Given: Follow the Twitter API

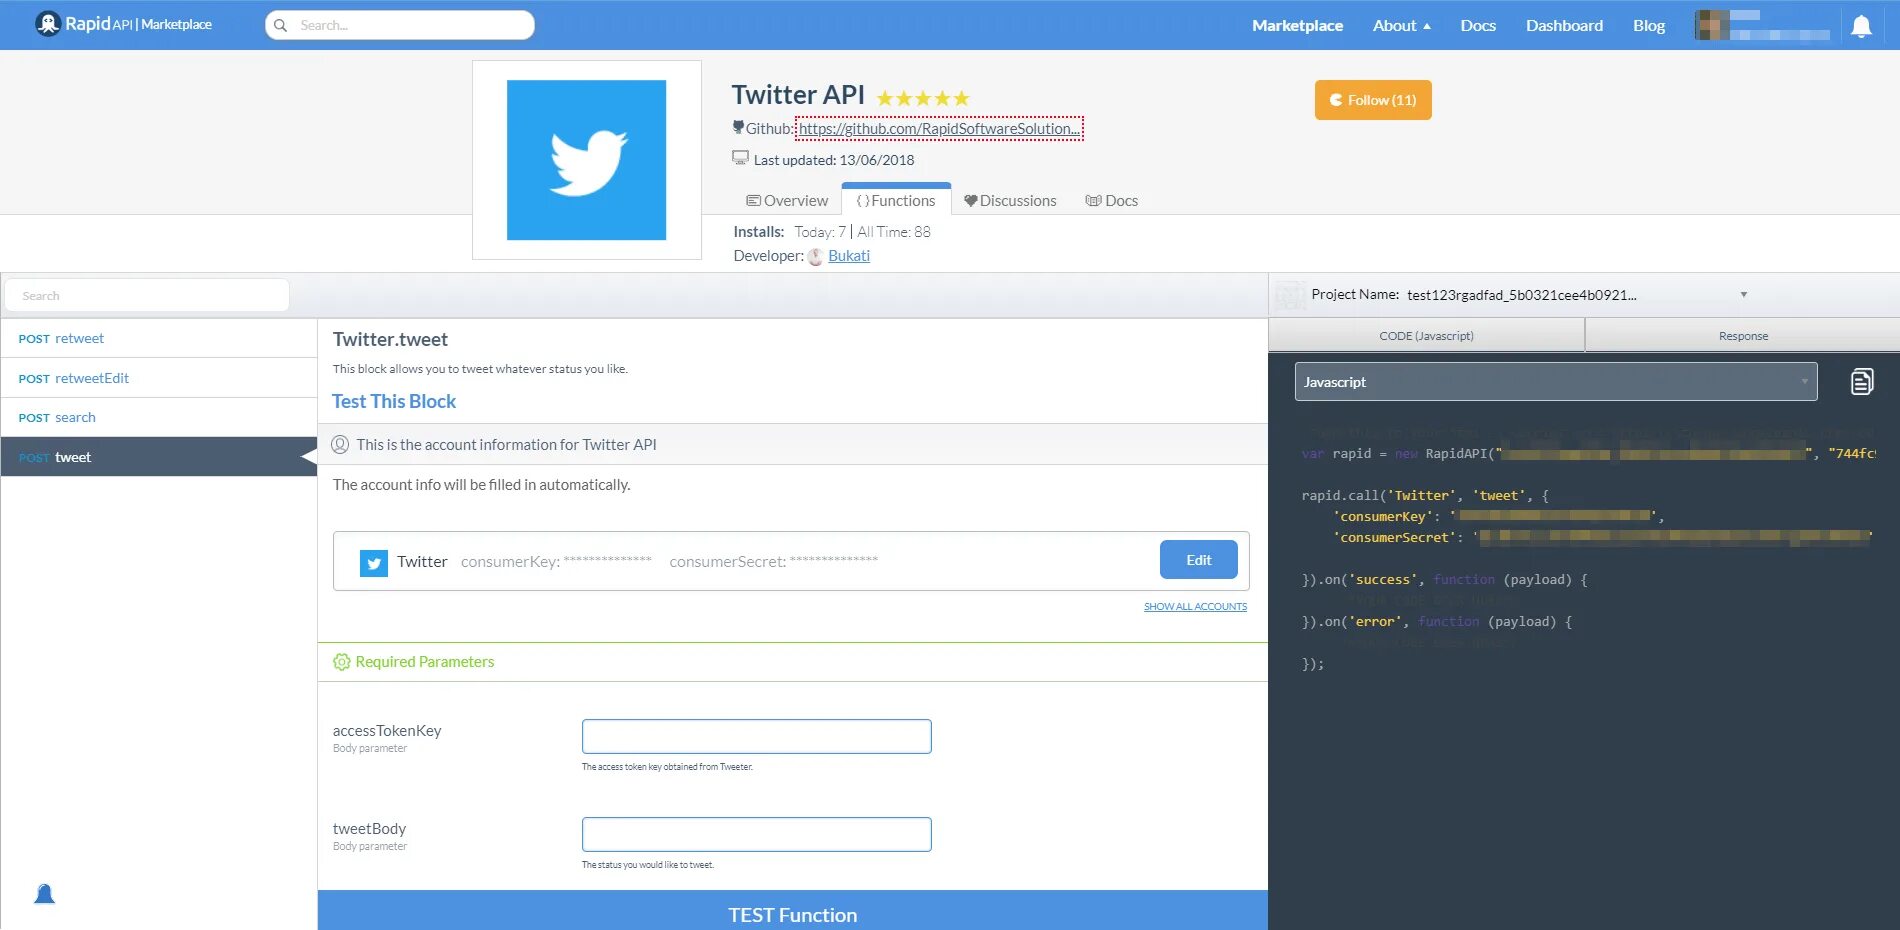Looking at the screenshot, I should point(1373,100).
